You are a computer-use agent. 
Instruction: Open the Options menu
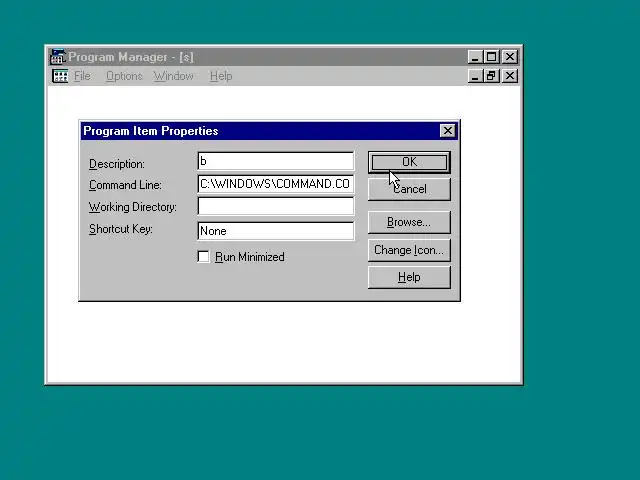pyautogui.click(x=124, y=76)
